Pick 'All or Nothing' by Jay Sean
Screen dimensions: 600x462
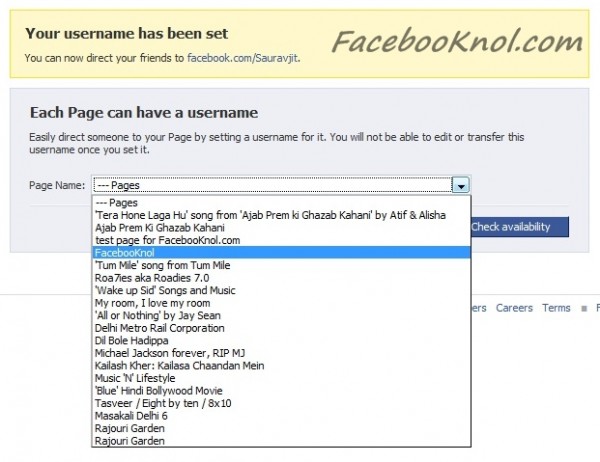tap(281, 315)
